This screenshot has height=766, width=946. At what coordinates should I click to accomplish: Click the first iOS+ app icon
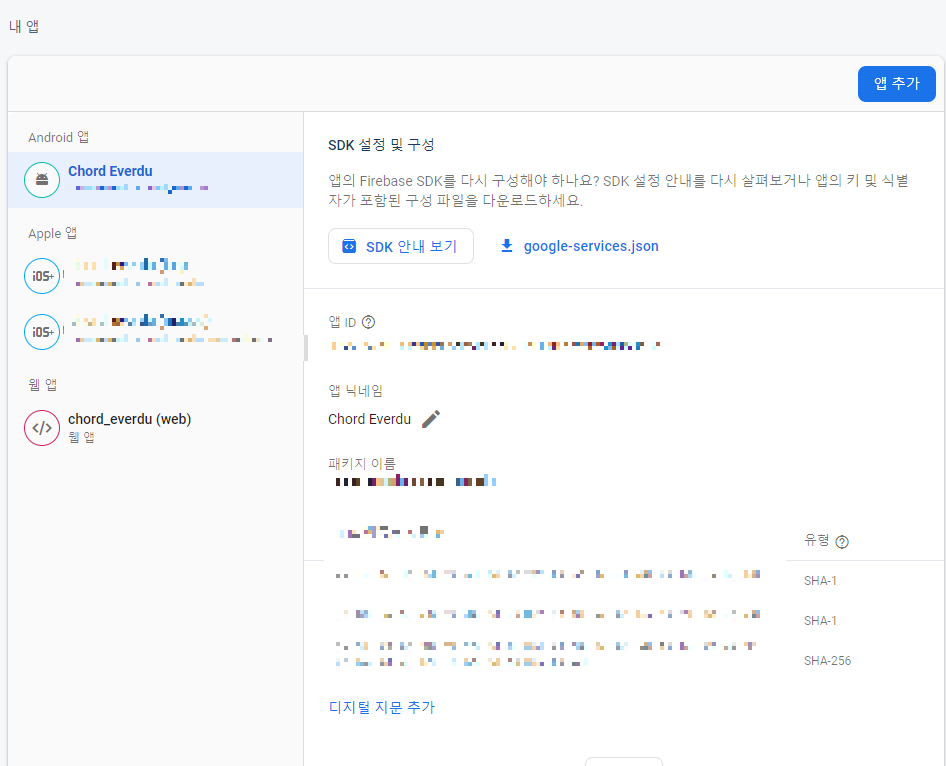(42, 276)
